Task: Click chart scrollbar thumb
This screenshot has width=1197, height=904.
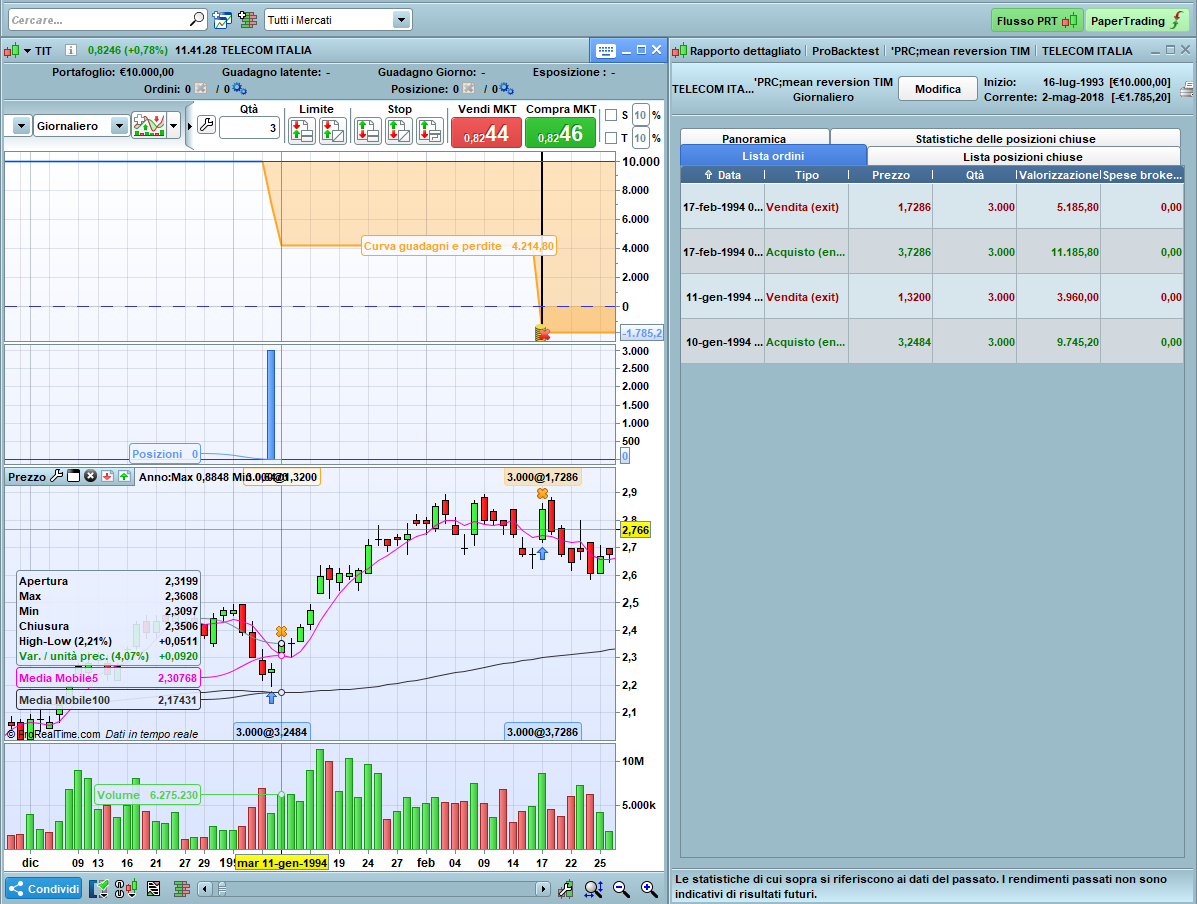Action: pos(222,889)
